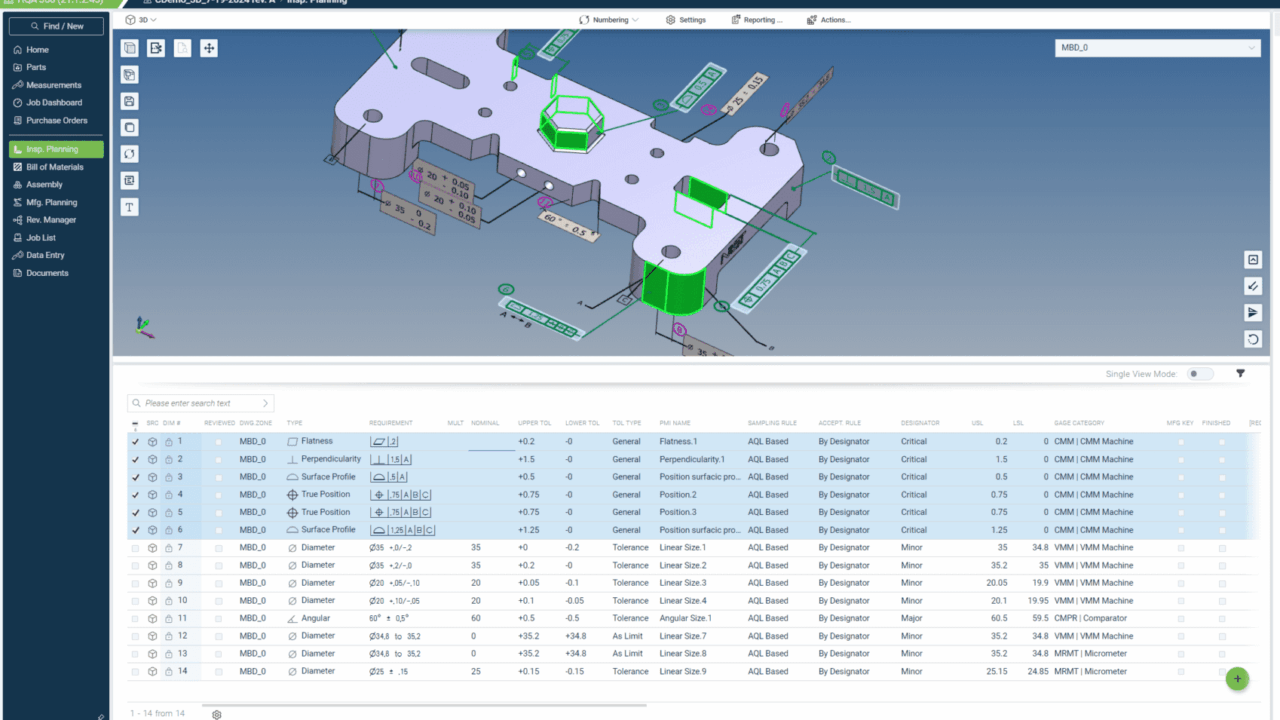The image size is (1280, 720).
Task: Check the Reviewed checkbox for row 12
Action: click(219, 637)
